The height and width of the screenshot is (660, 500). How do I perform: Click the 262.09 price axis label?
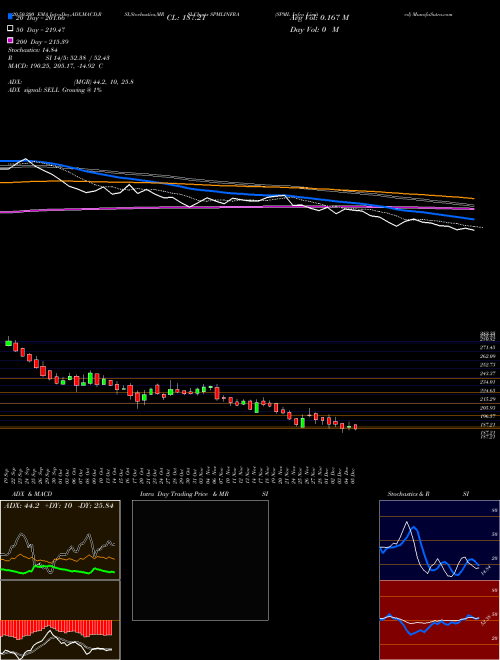[489, 356]
